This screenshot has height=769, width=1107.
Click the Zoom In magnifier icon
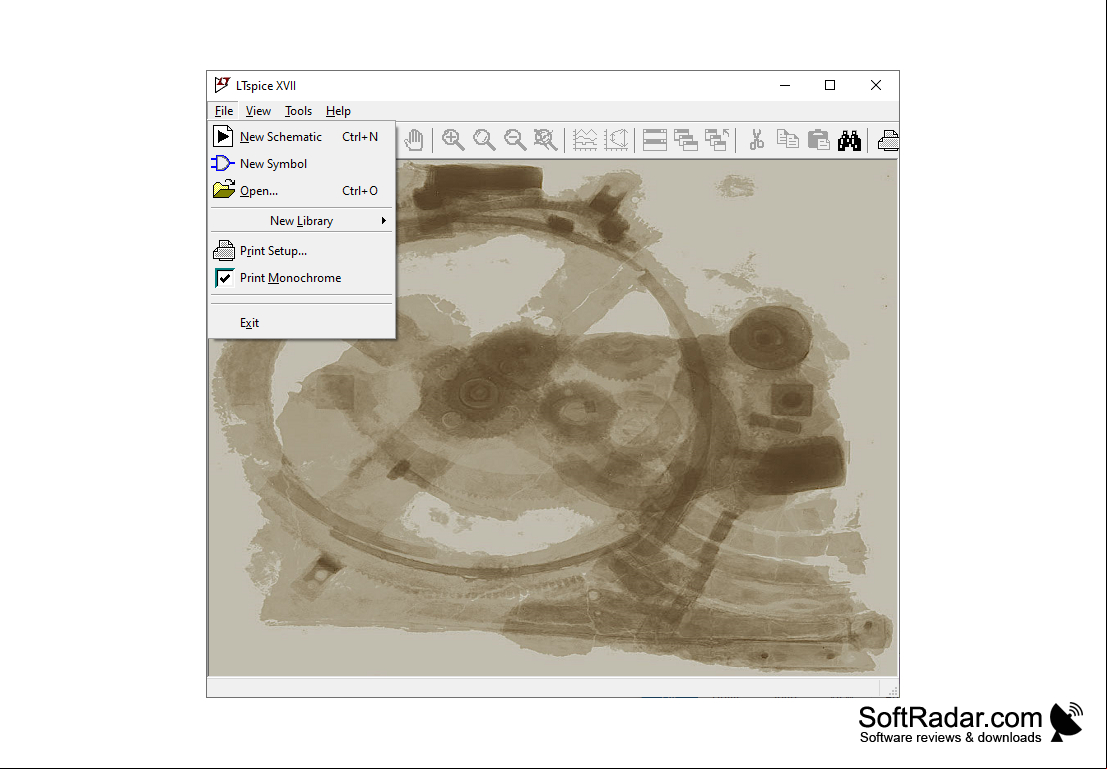click(453, 140)
